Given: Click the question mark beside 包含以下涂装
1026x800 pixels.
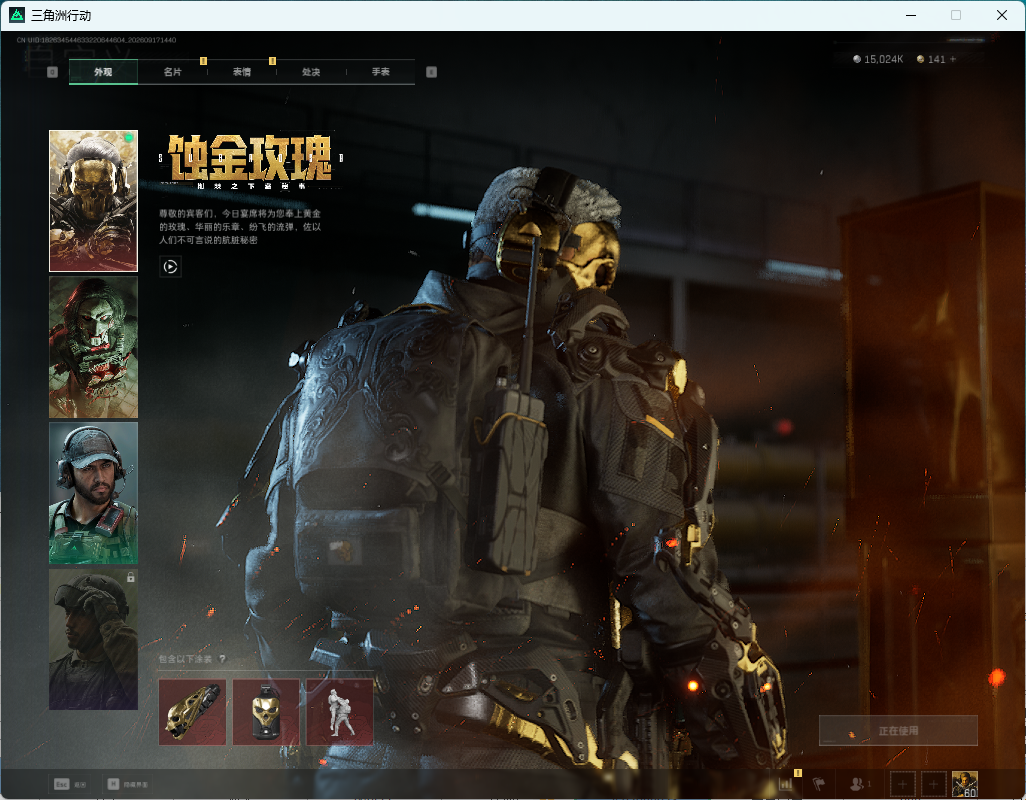Looking at the screenshot, I should (x=222, y=659).
